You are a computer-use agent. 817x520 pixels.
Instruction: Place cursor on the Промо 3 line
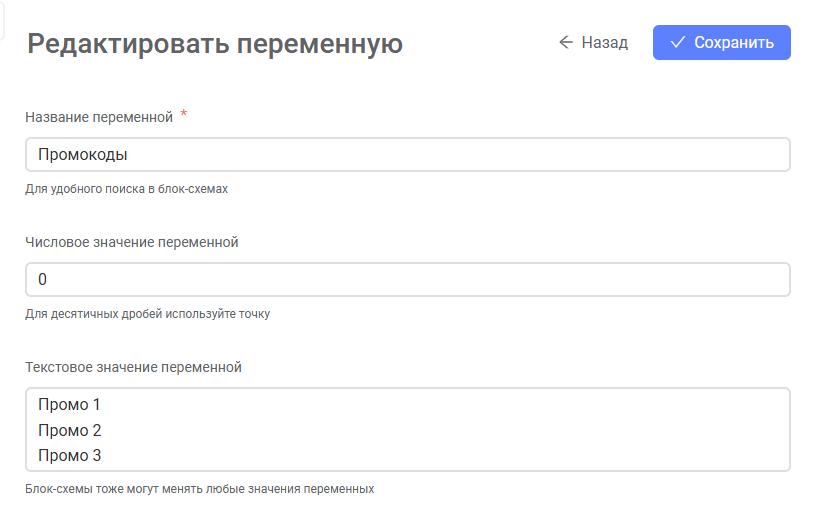click(70, 455)
